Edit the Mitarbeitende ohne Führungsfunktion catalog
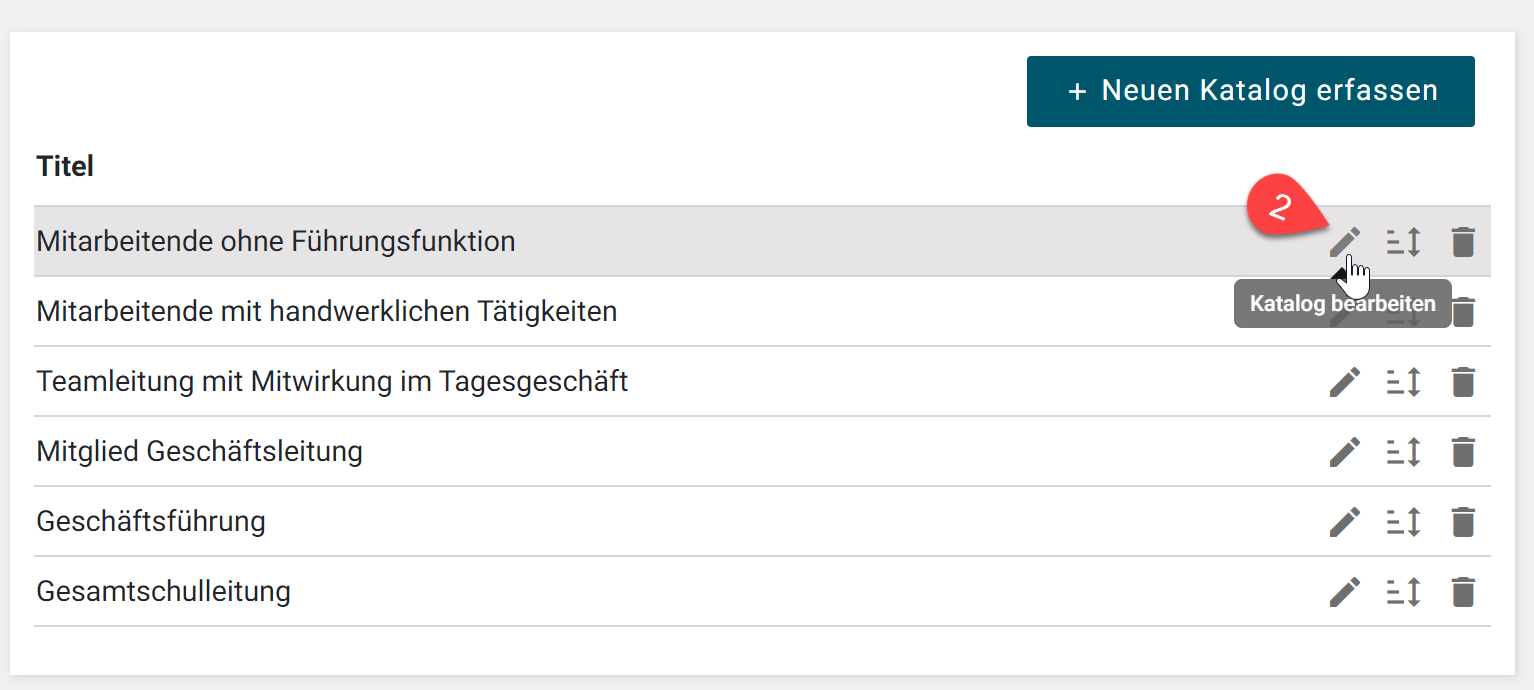This screenshot has width=1534, height=690. pyautogui.click(x=1344, y=241)
